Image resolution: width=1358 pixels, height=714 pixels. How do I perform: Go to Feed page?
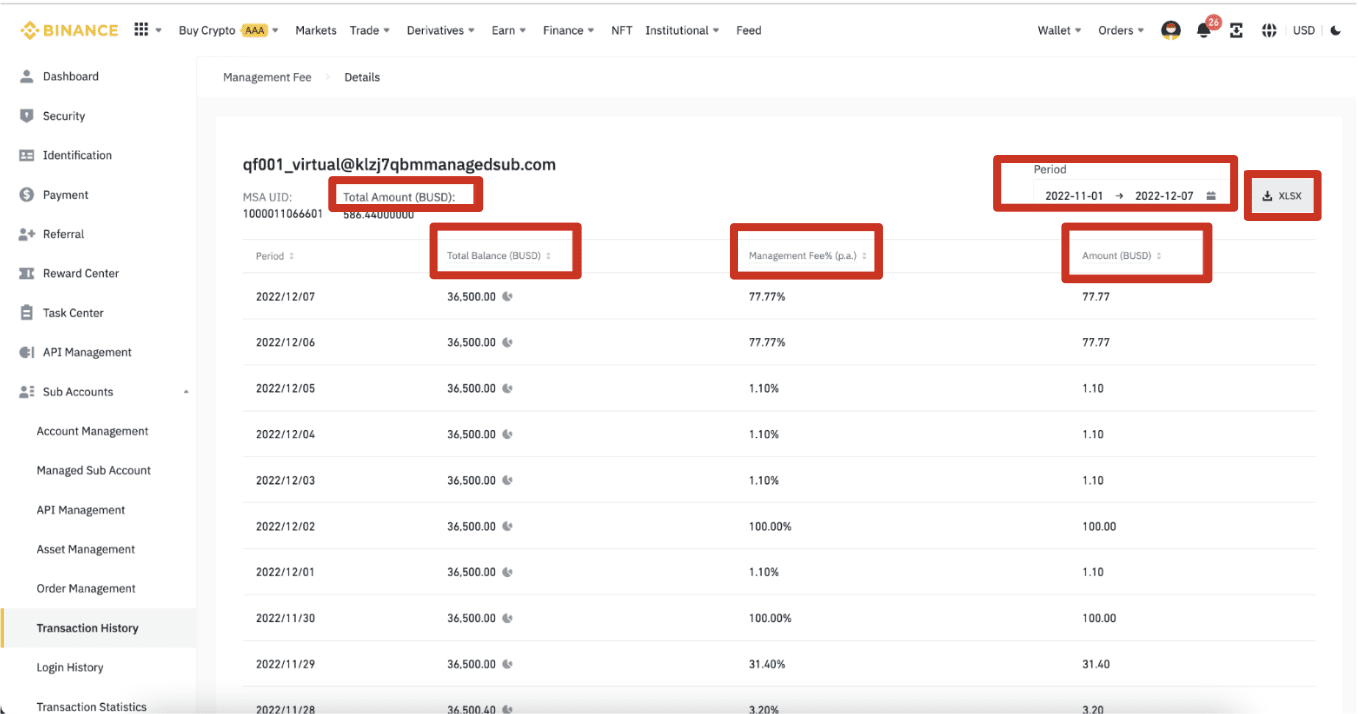coord(749,31)
